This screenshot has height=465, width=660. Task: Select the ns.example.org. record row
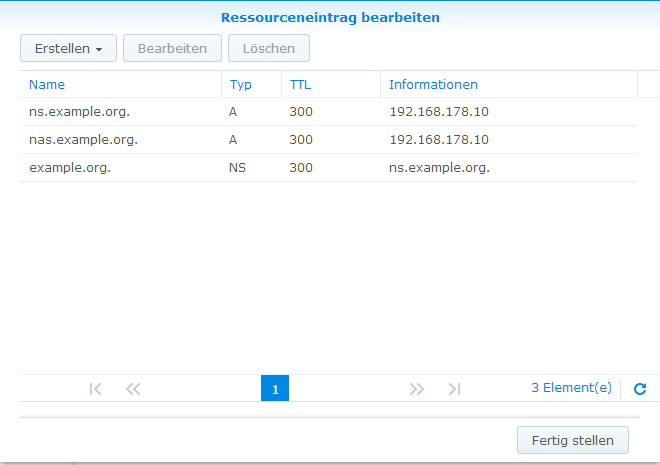pos(328,112)
